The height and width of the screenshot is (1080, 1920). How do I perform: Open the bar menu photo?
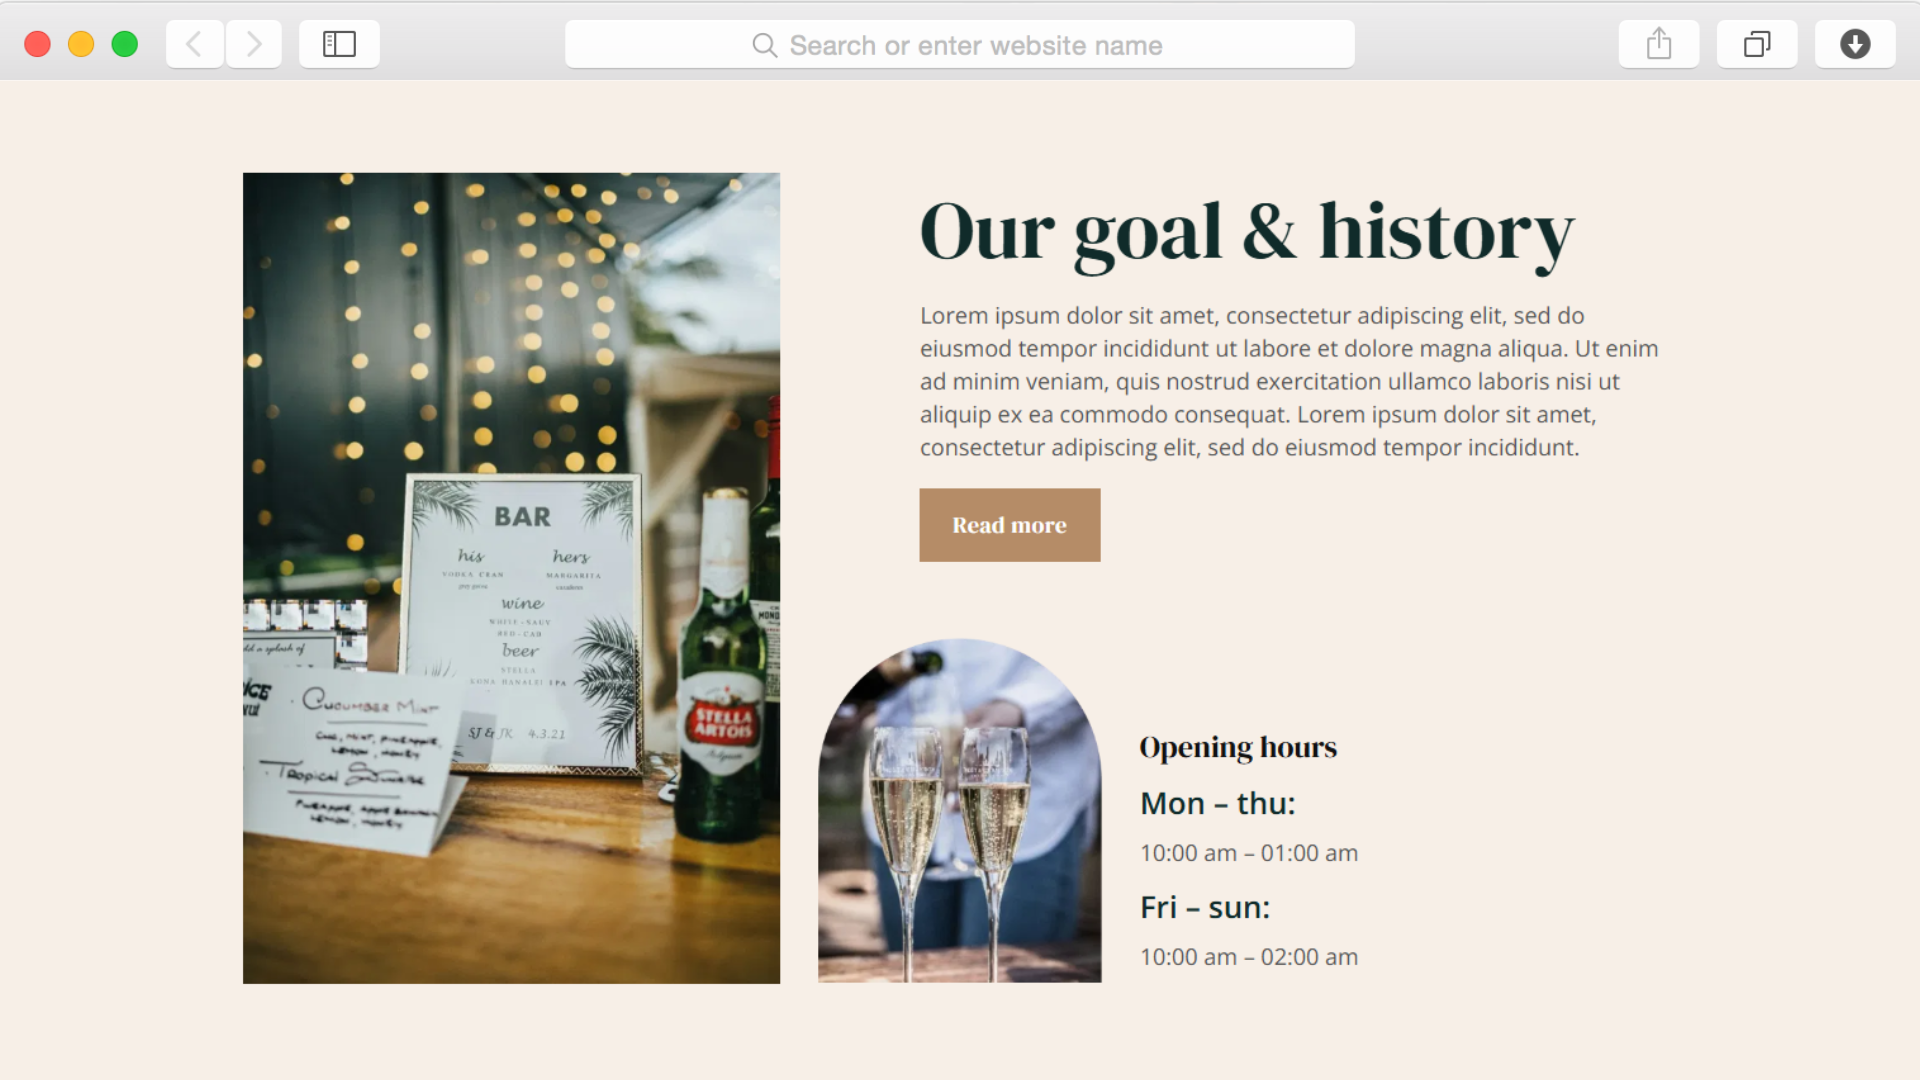(x=511, y=578)
